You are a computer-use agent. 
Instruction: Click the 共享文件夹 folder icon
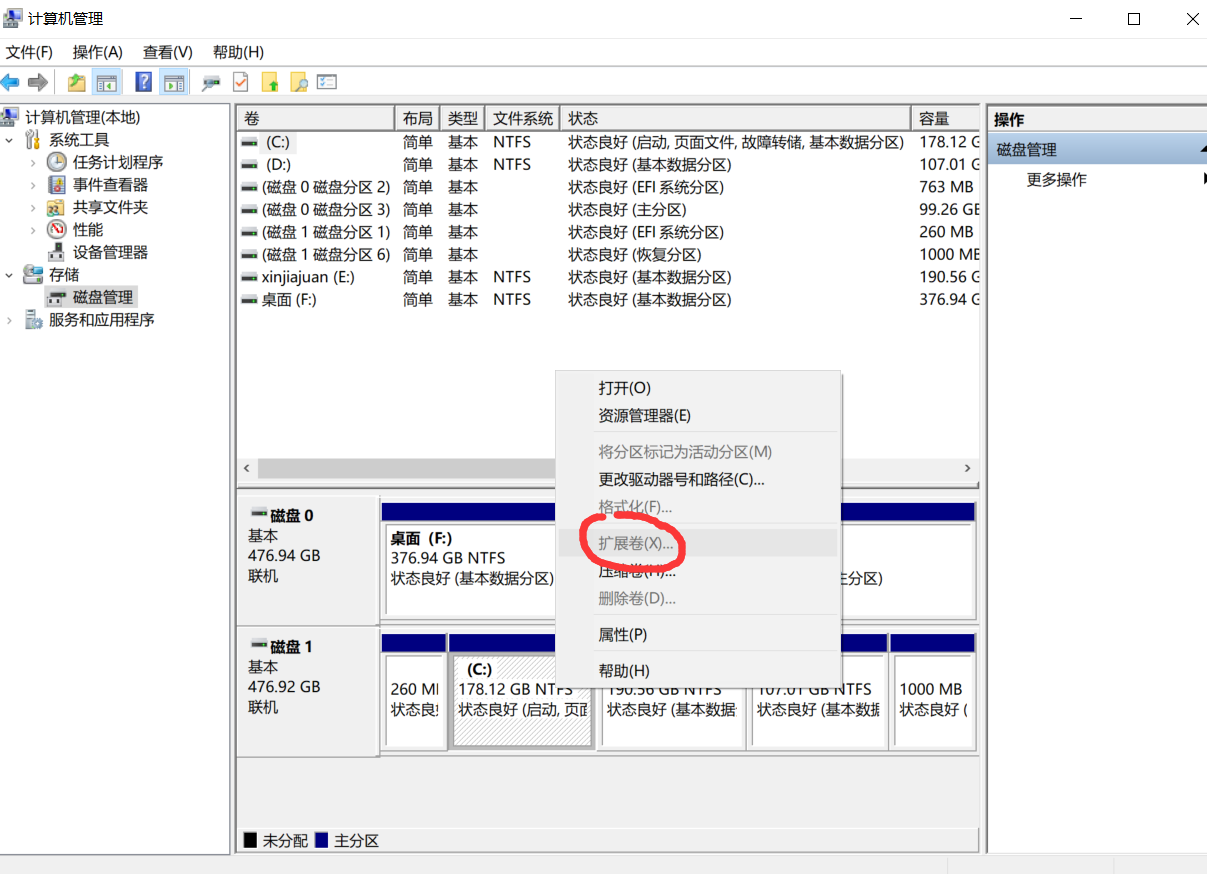click(57, 207)
